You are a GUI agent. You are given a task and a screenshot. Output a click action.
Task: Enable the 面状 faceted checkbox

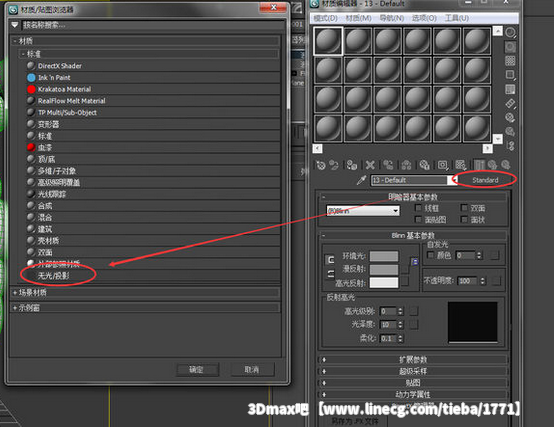(464, 219)
